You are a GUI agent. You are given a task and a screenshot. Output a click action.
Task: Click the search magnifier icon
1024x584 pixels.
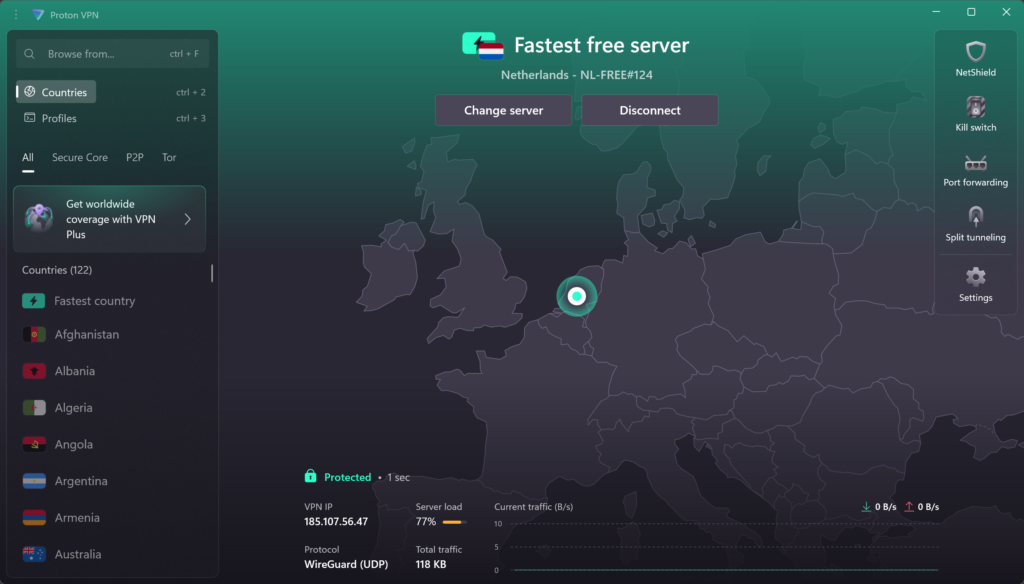(x=29, y=54)
